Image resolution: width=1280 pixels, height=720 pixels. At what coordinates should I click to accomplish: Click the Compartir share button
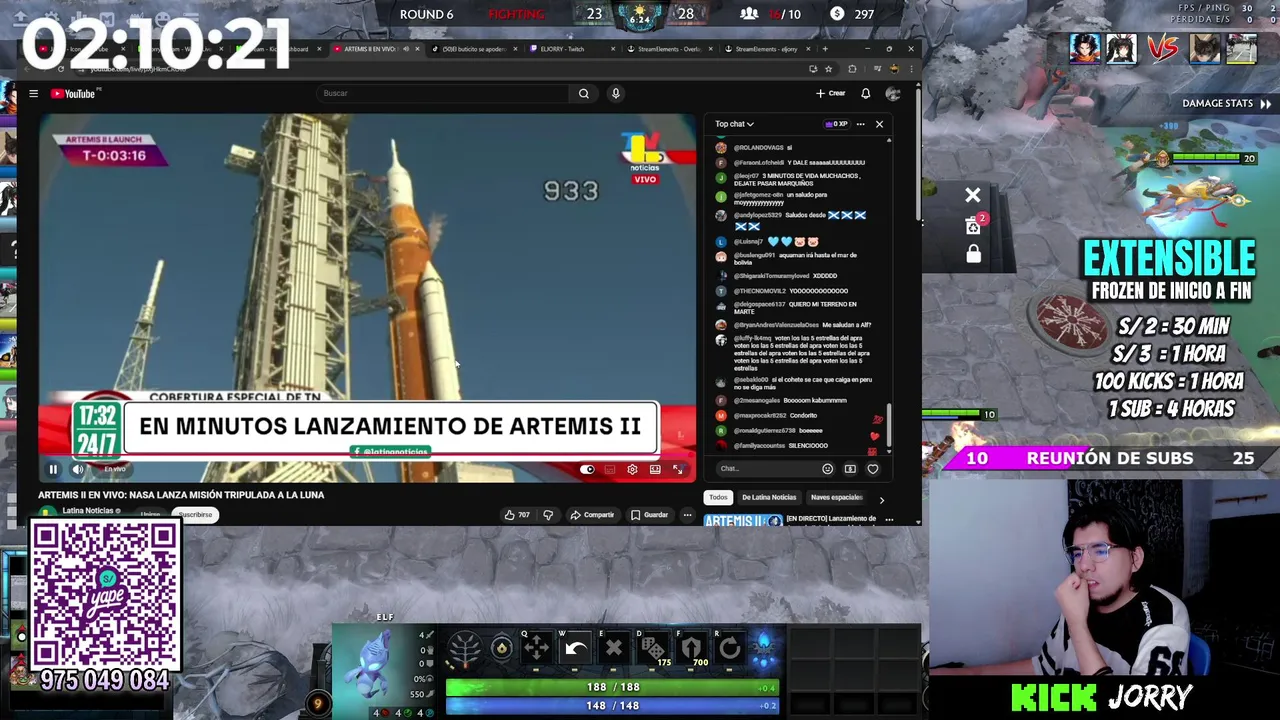click(x=592, y=515)
